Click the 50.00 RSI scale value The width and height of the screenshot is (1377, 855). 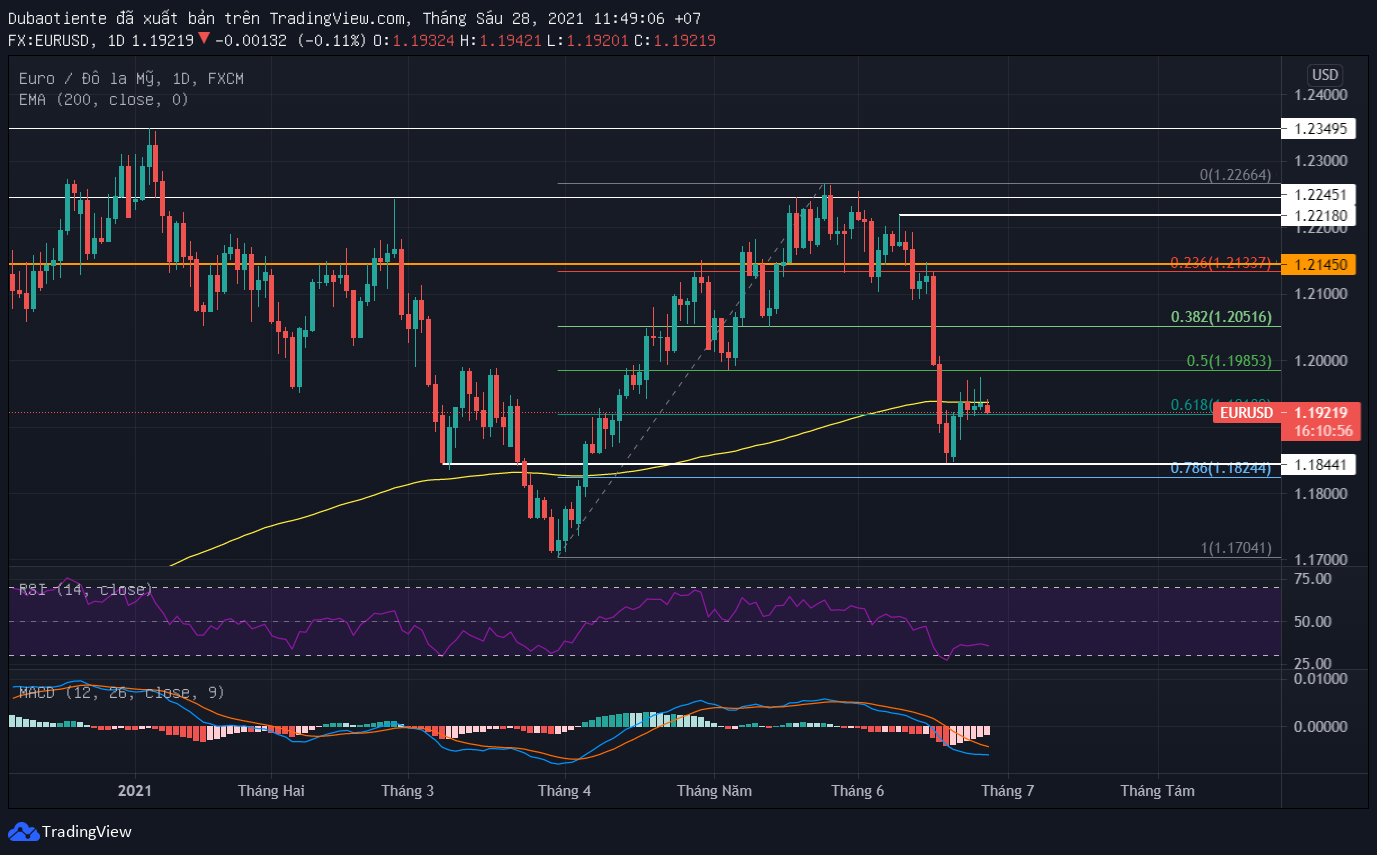tap(1312, 621)
